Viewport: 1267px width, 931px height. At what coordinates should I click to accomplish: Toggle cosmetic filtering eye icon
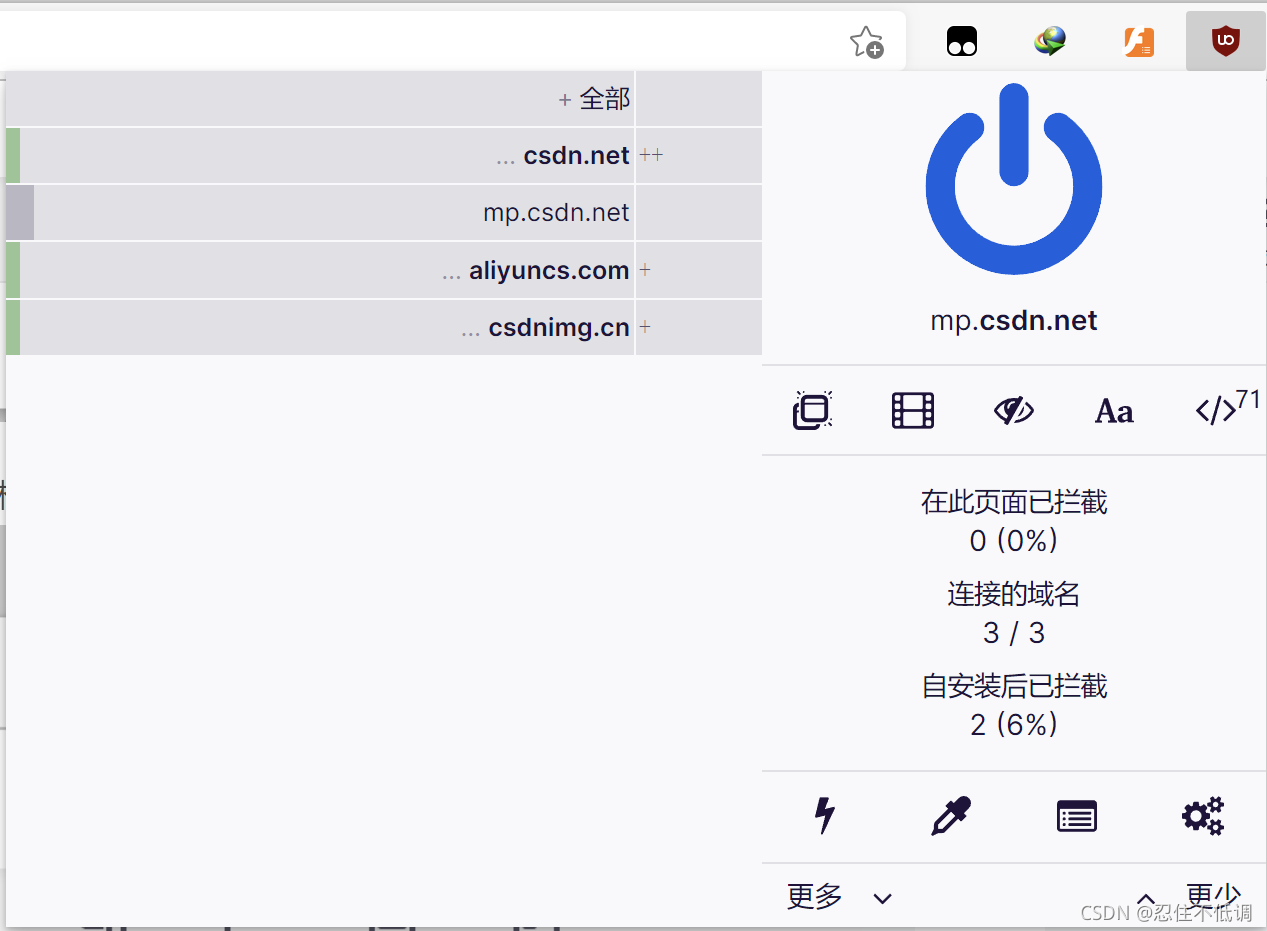point(1014,410)
